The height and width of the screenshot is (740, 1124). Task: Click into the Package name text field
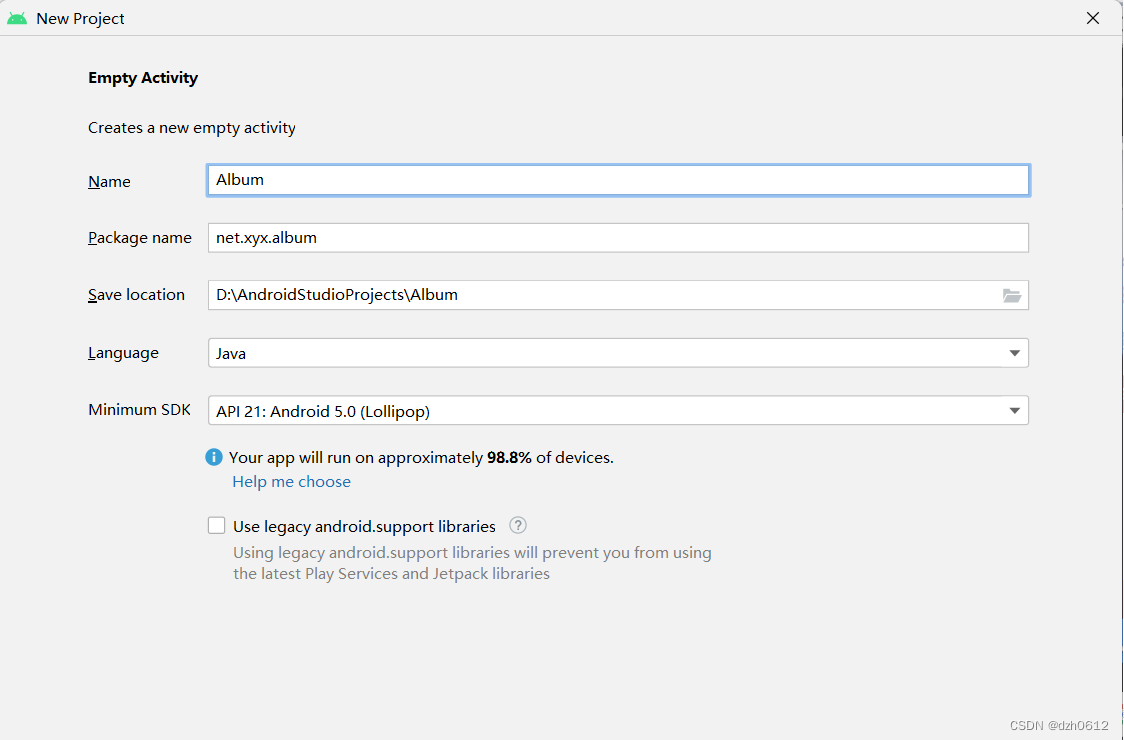[618, 238]
